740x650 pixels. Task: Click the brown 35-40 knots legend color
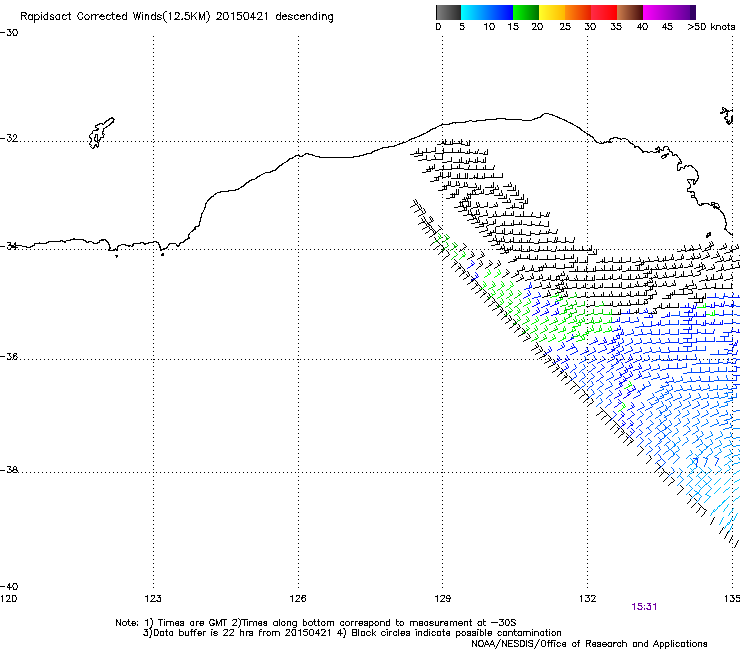click(630, 12)
